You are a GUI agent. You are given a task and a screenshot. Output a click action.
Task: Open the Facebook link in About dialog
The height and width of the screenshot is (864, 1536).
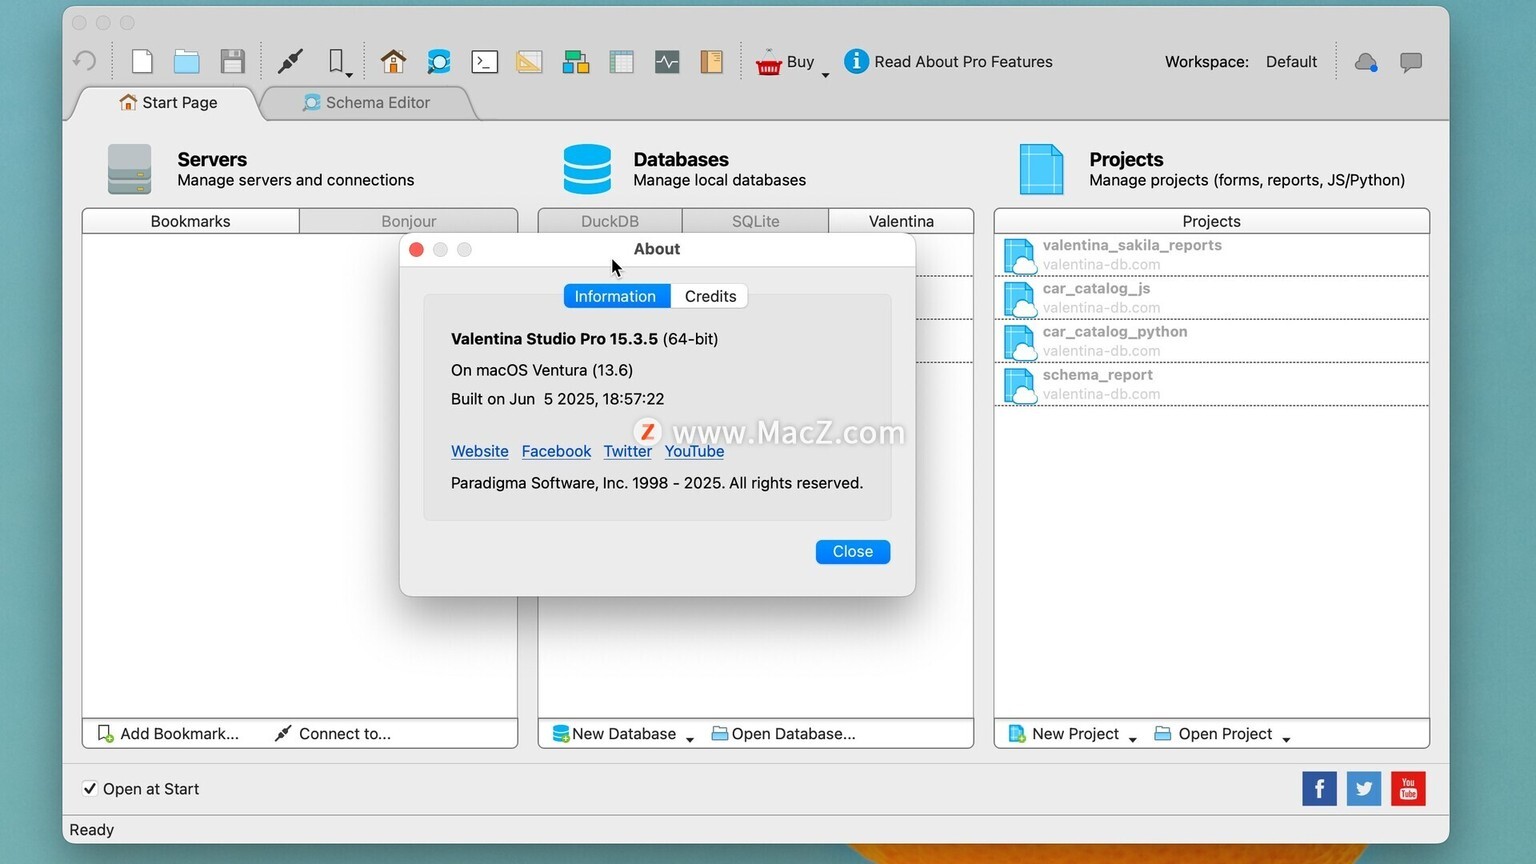click(x=556, y=451)
